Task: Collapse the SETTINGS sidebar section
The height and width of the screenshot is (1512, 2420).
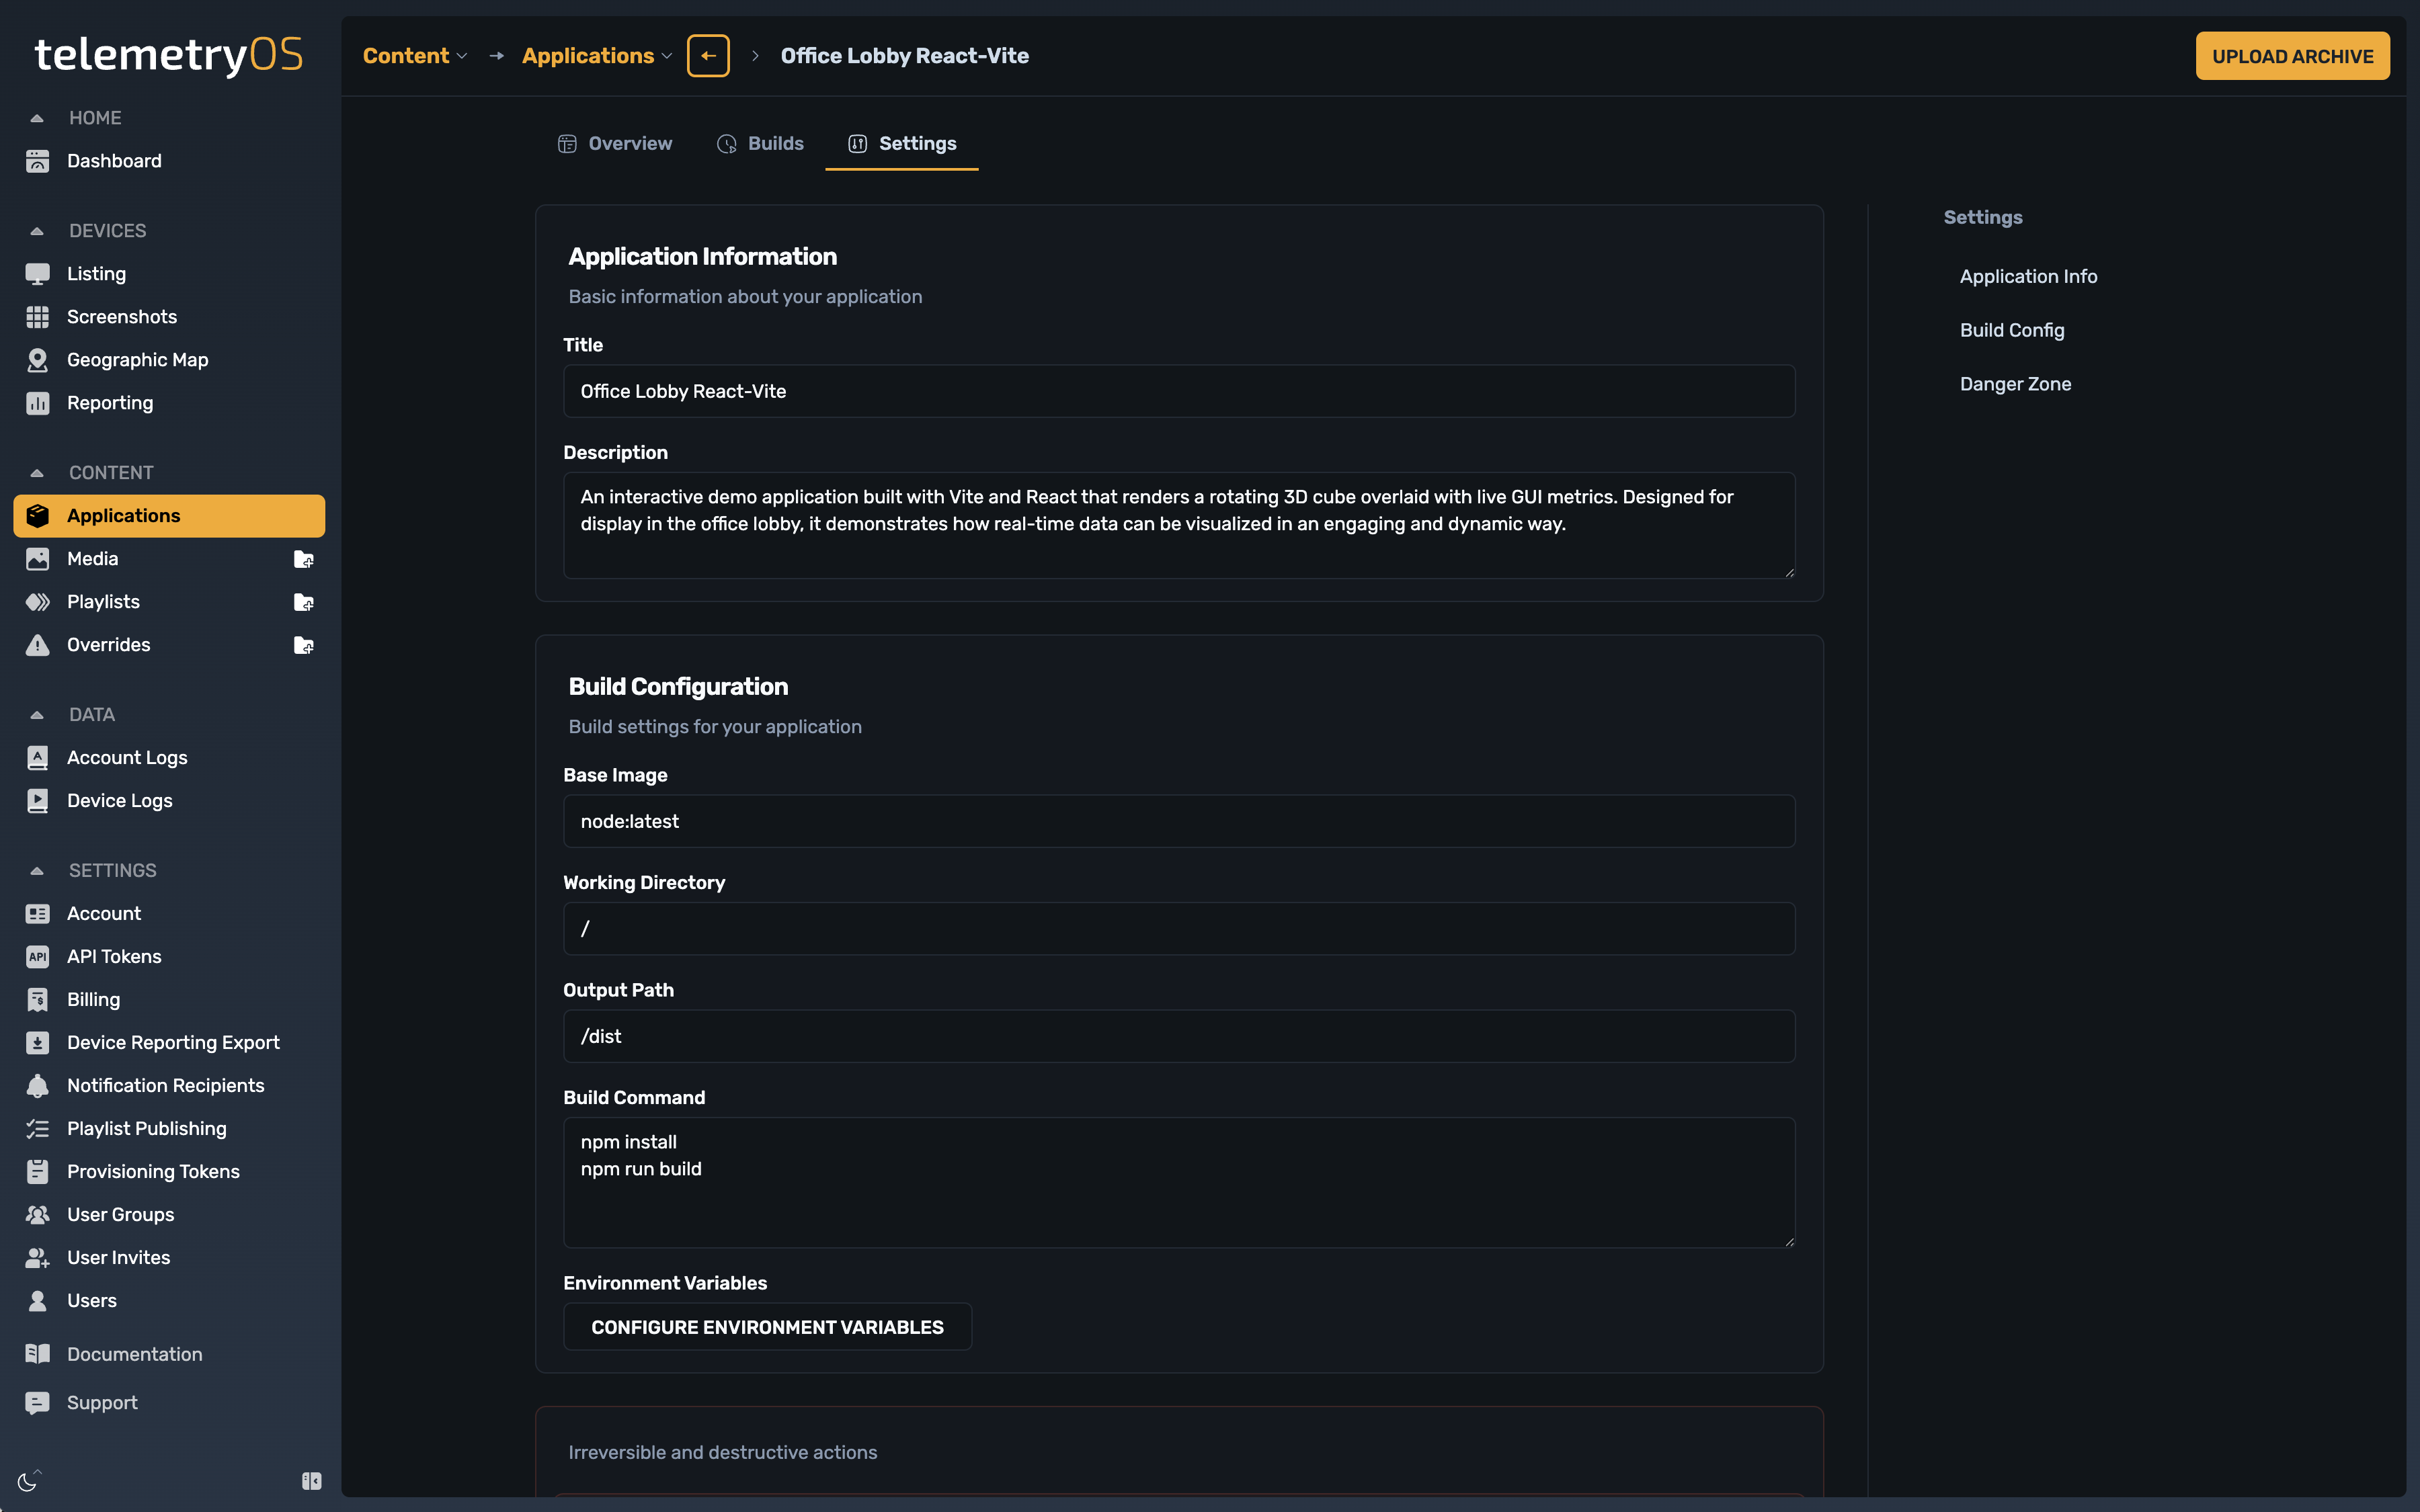Action: [38, 870]
